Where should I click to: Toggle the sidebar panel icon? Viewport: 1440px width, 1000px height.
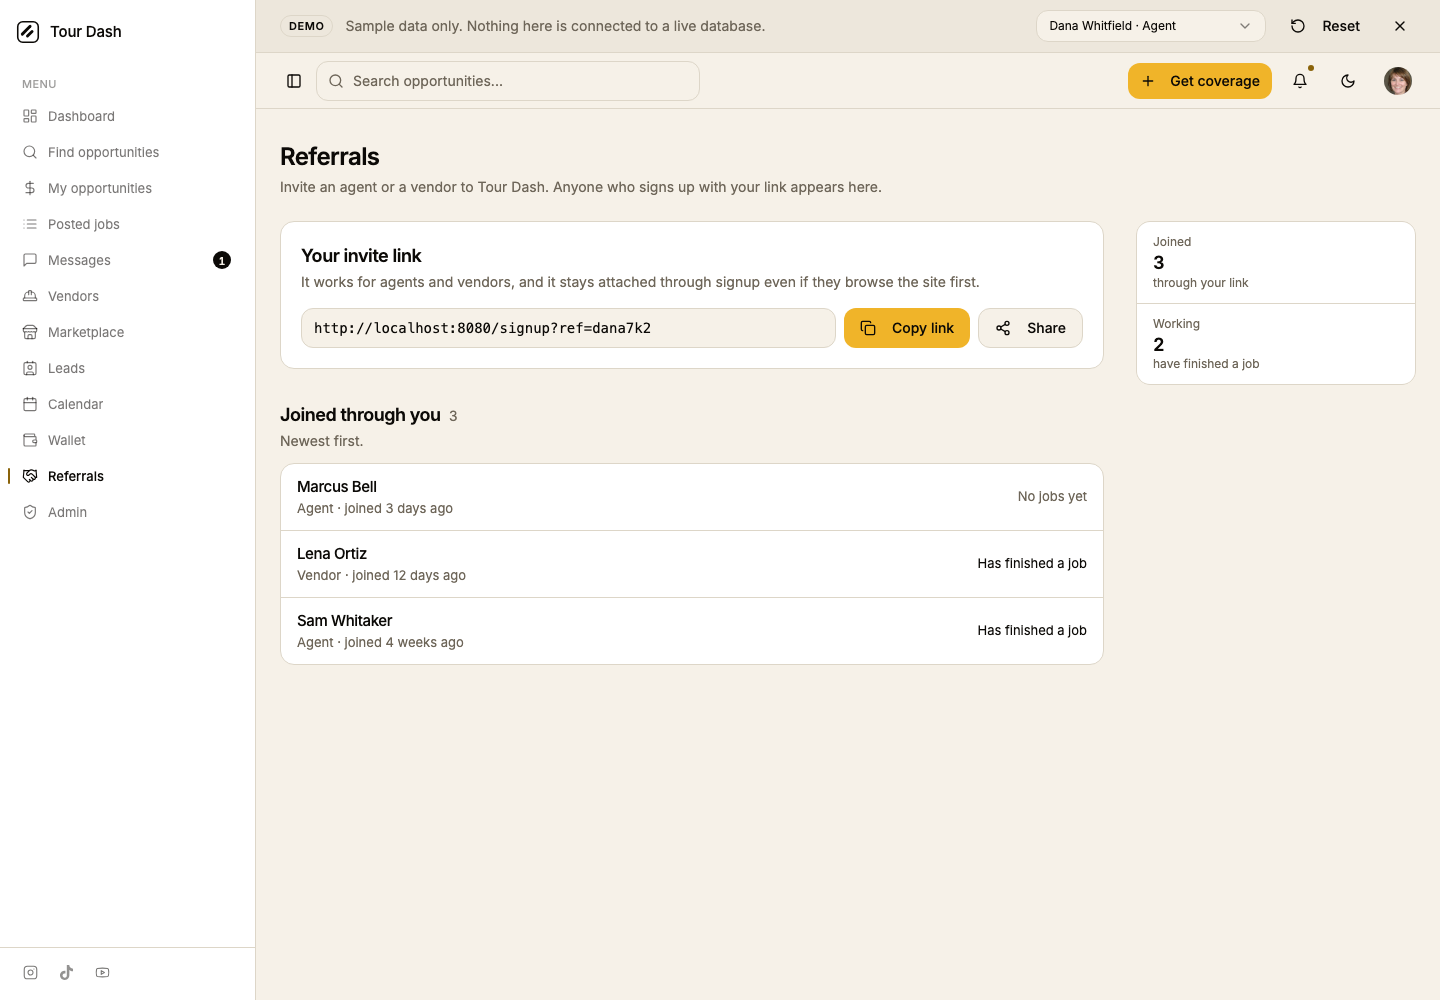coord(294,81)
